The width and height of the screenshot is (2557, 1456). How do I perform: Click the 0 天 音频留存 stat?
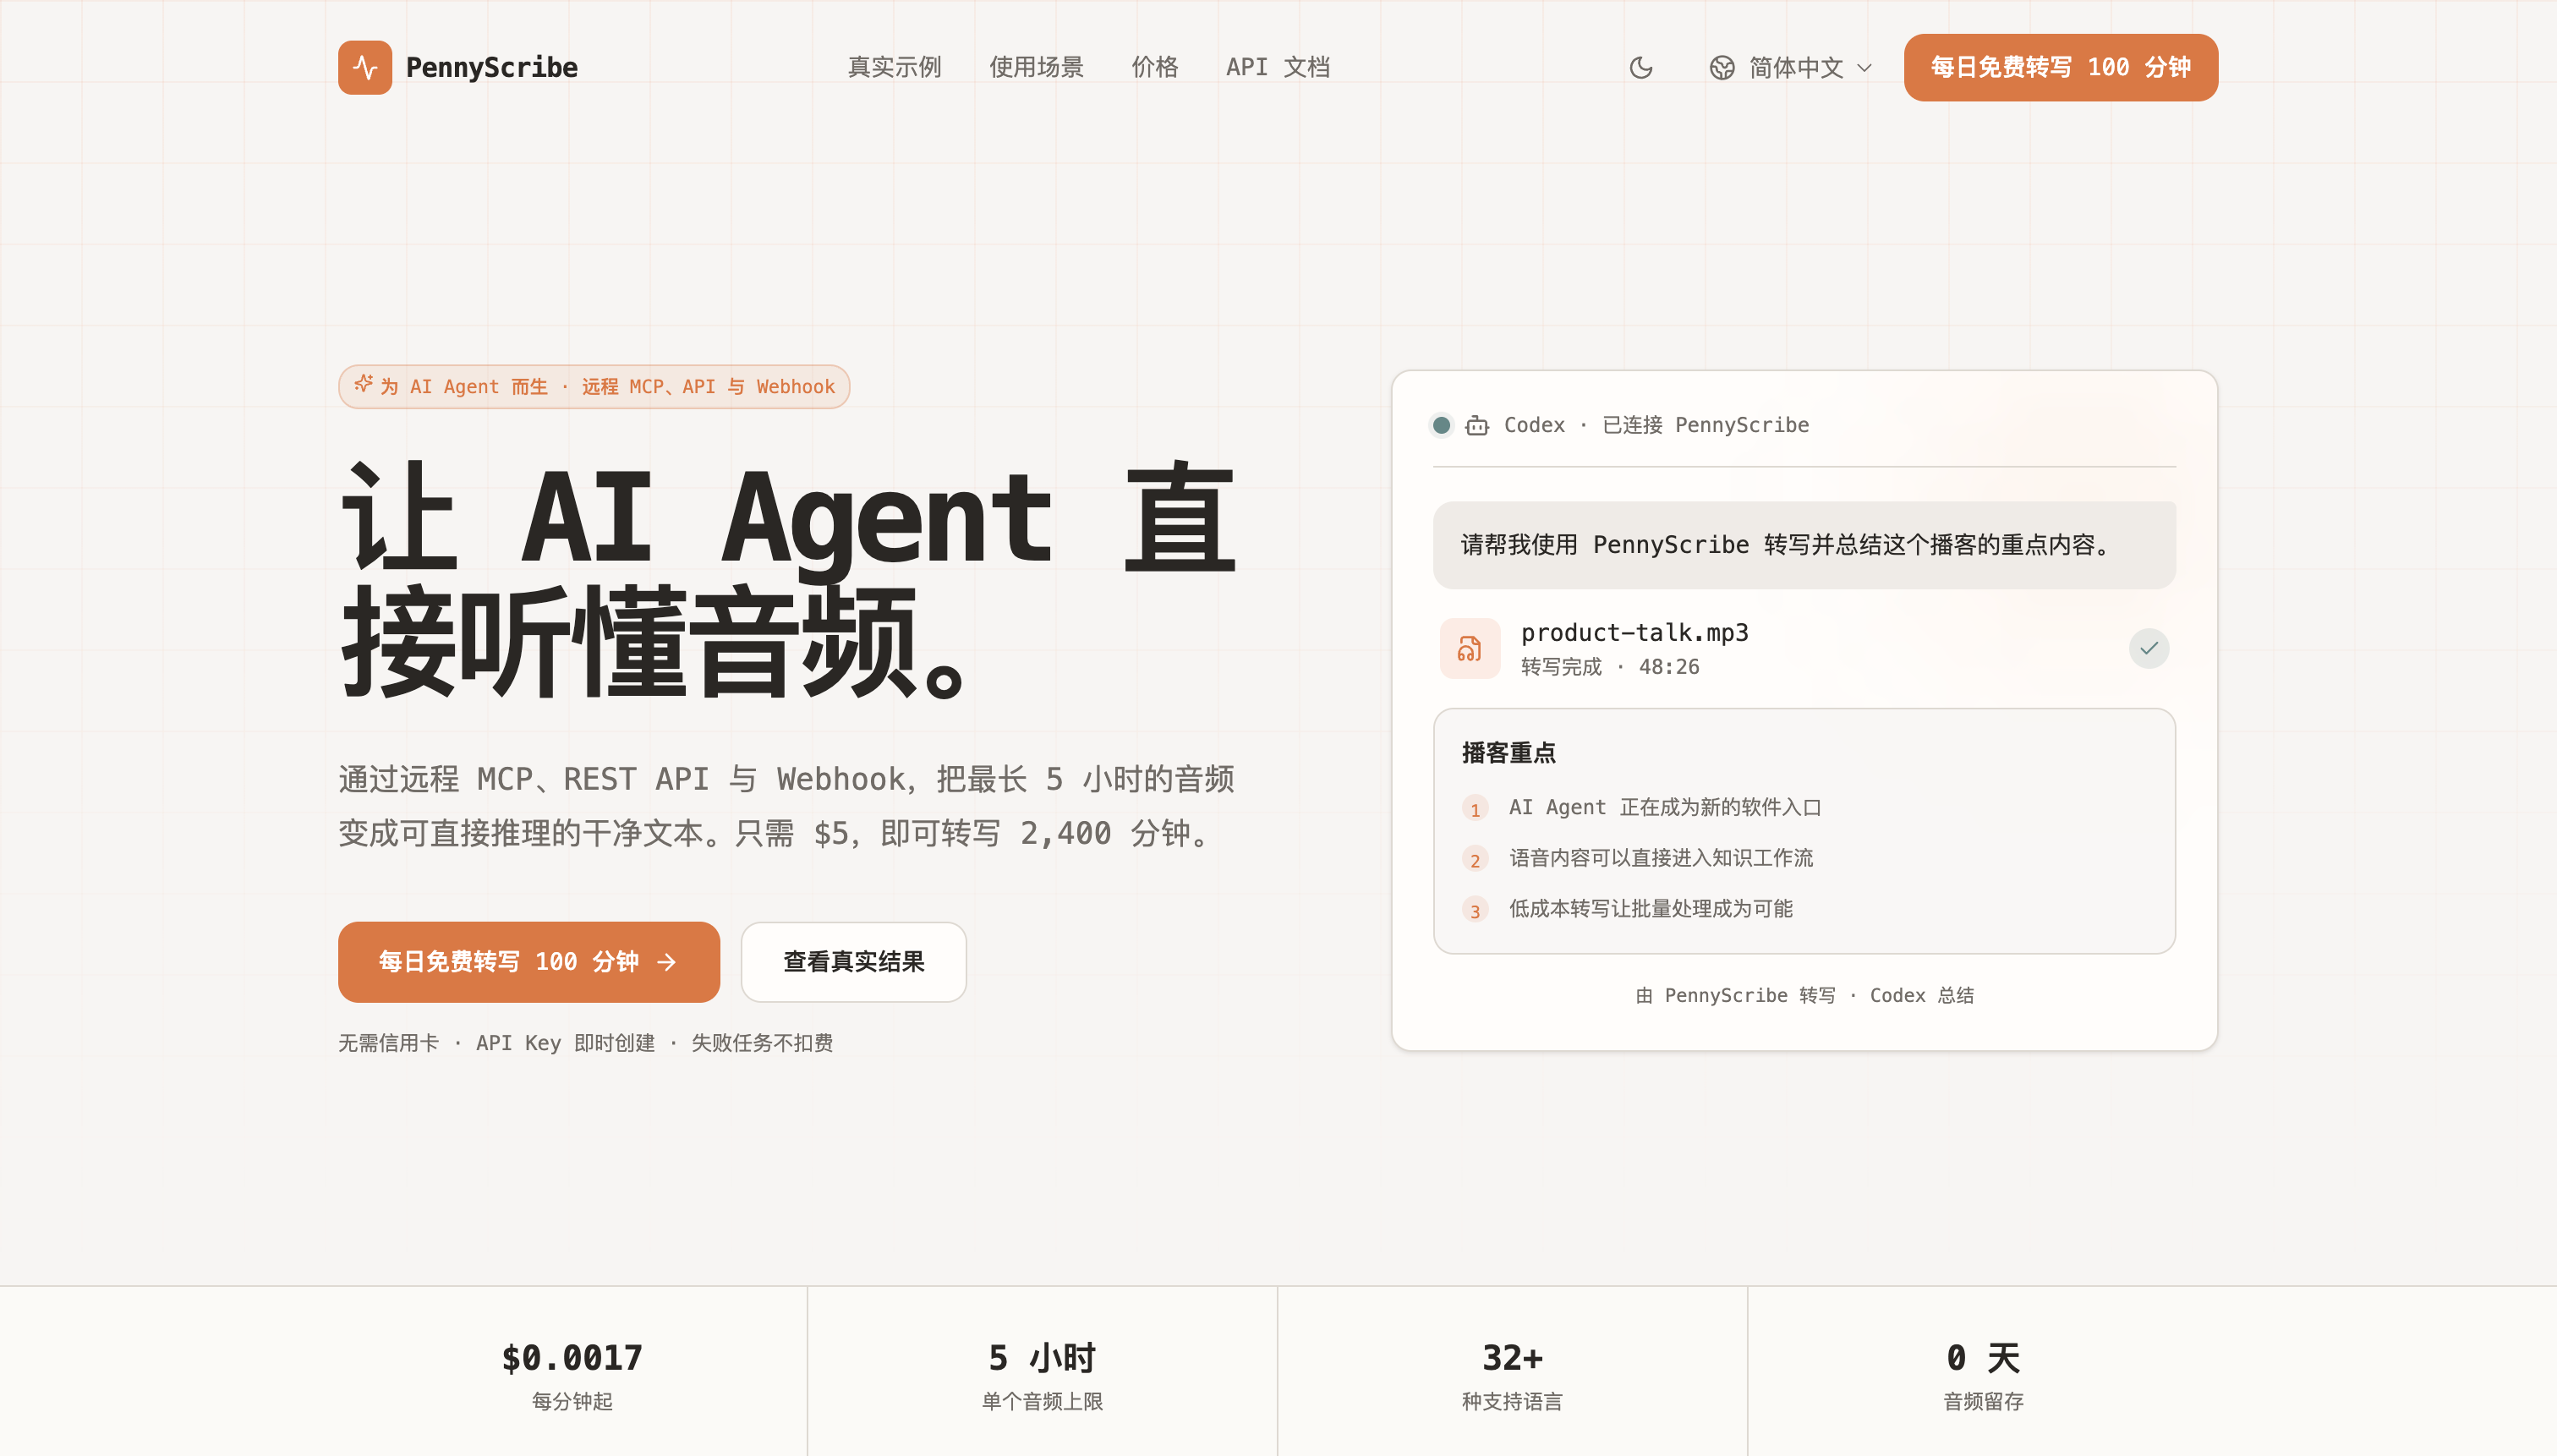point(1983,1375)
